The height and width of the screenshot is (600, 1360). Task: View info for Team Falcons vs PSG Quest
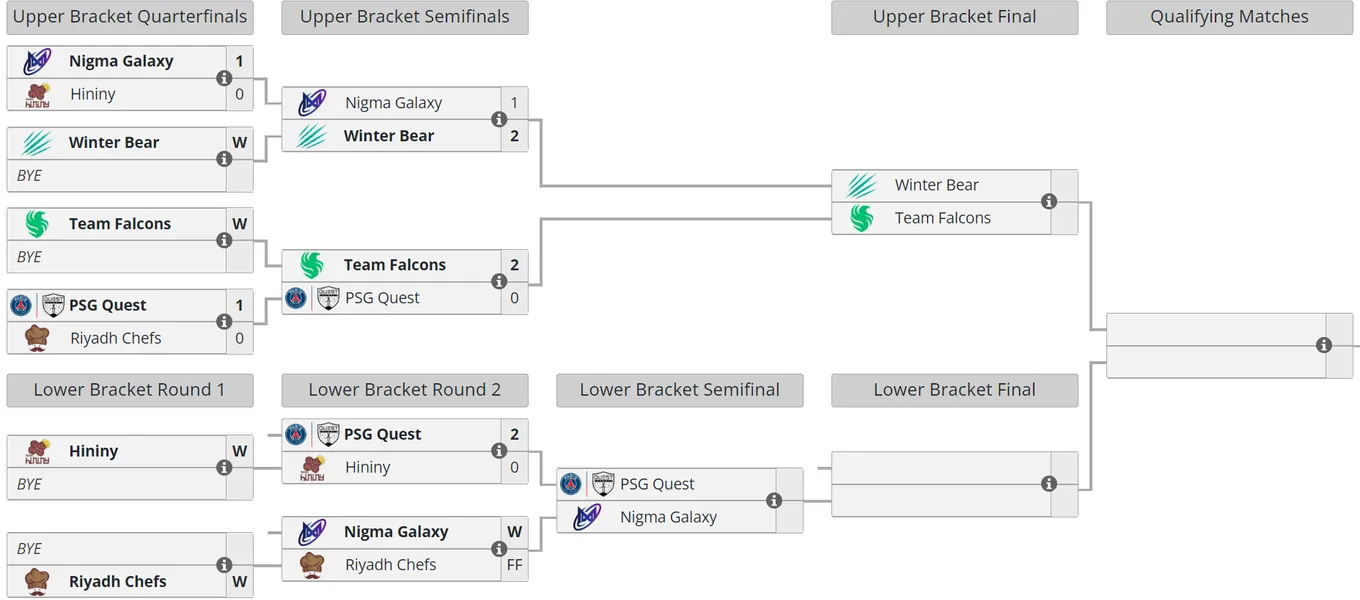coord(499,281)
